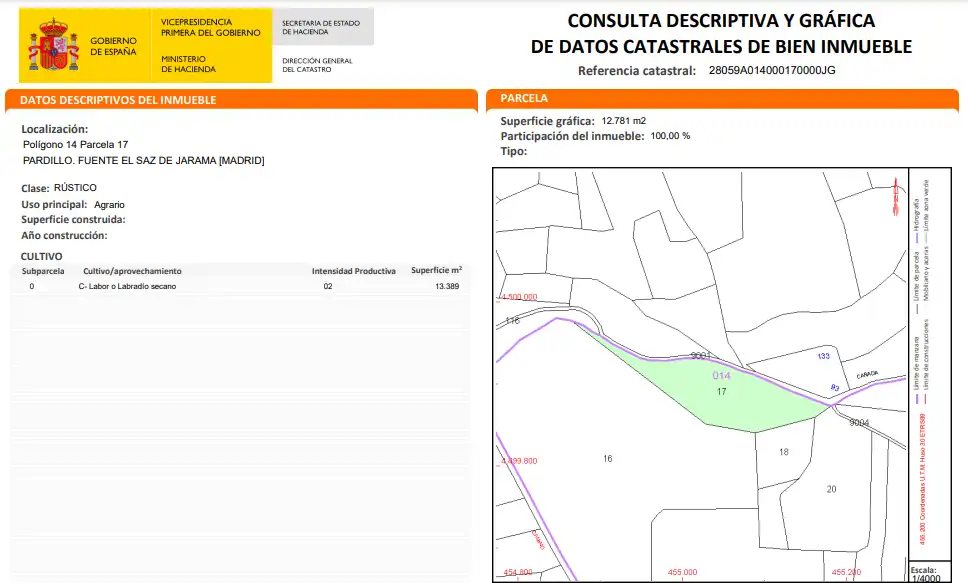Viewport: 968px width, 583px height.
Task: Click the "Localización:" label
Action: tap(55, 129)
